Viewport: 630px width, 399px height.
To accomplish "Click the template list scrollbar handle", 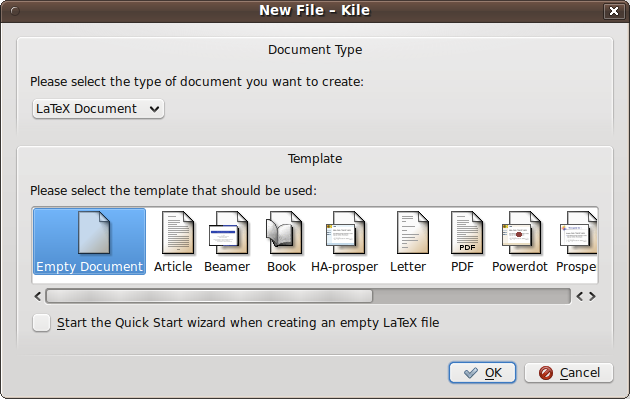I will pos(209,297).
